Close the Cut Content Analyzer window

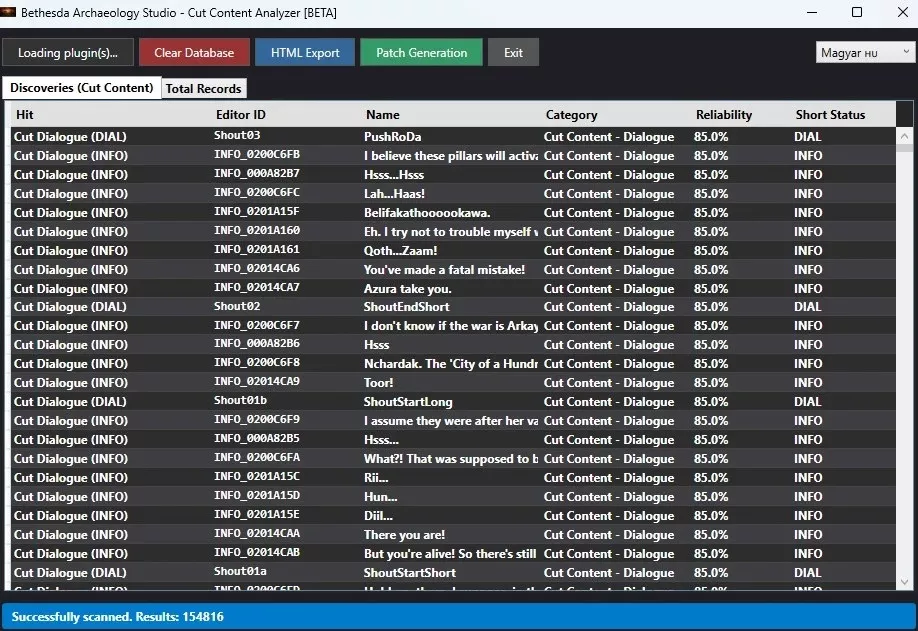903,12
